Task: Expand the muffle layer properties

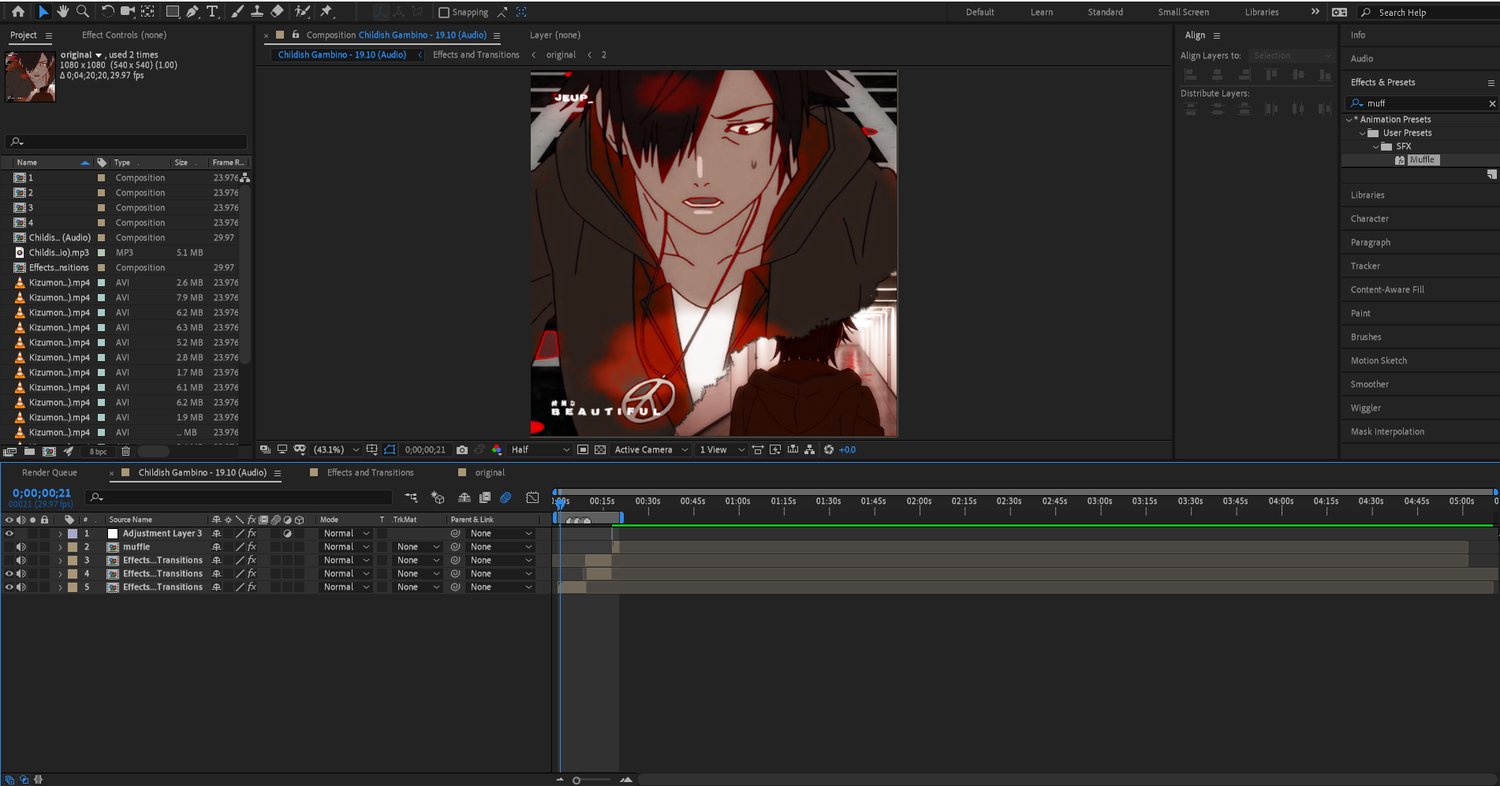Action: (60, 547)
